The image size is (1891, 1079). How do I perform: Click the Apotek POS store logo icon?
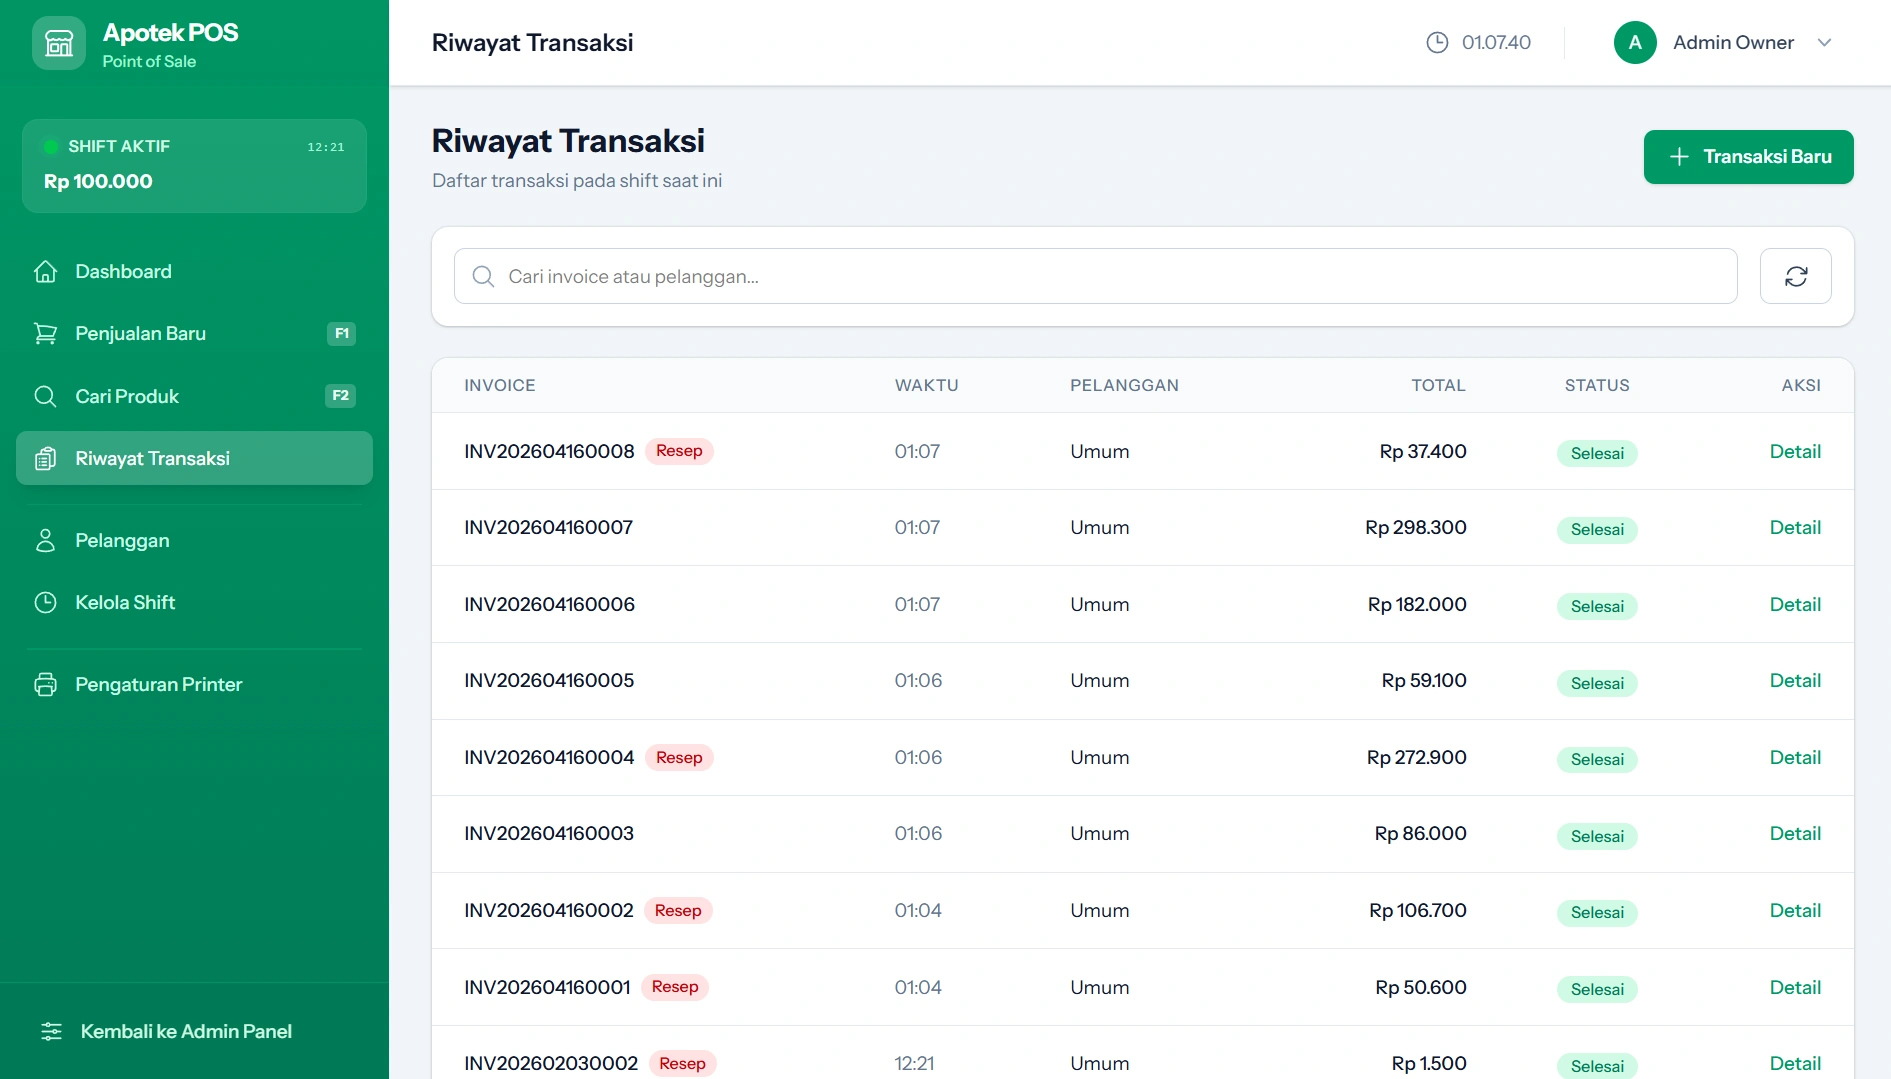59,43
